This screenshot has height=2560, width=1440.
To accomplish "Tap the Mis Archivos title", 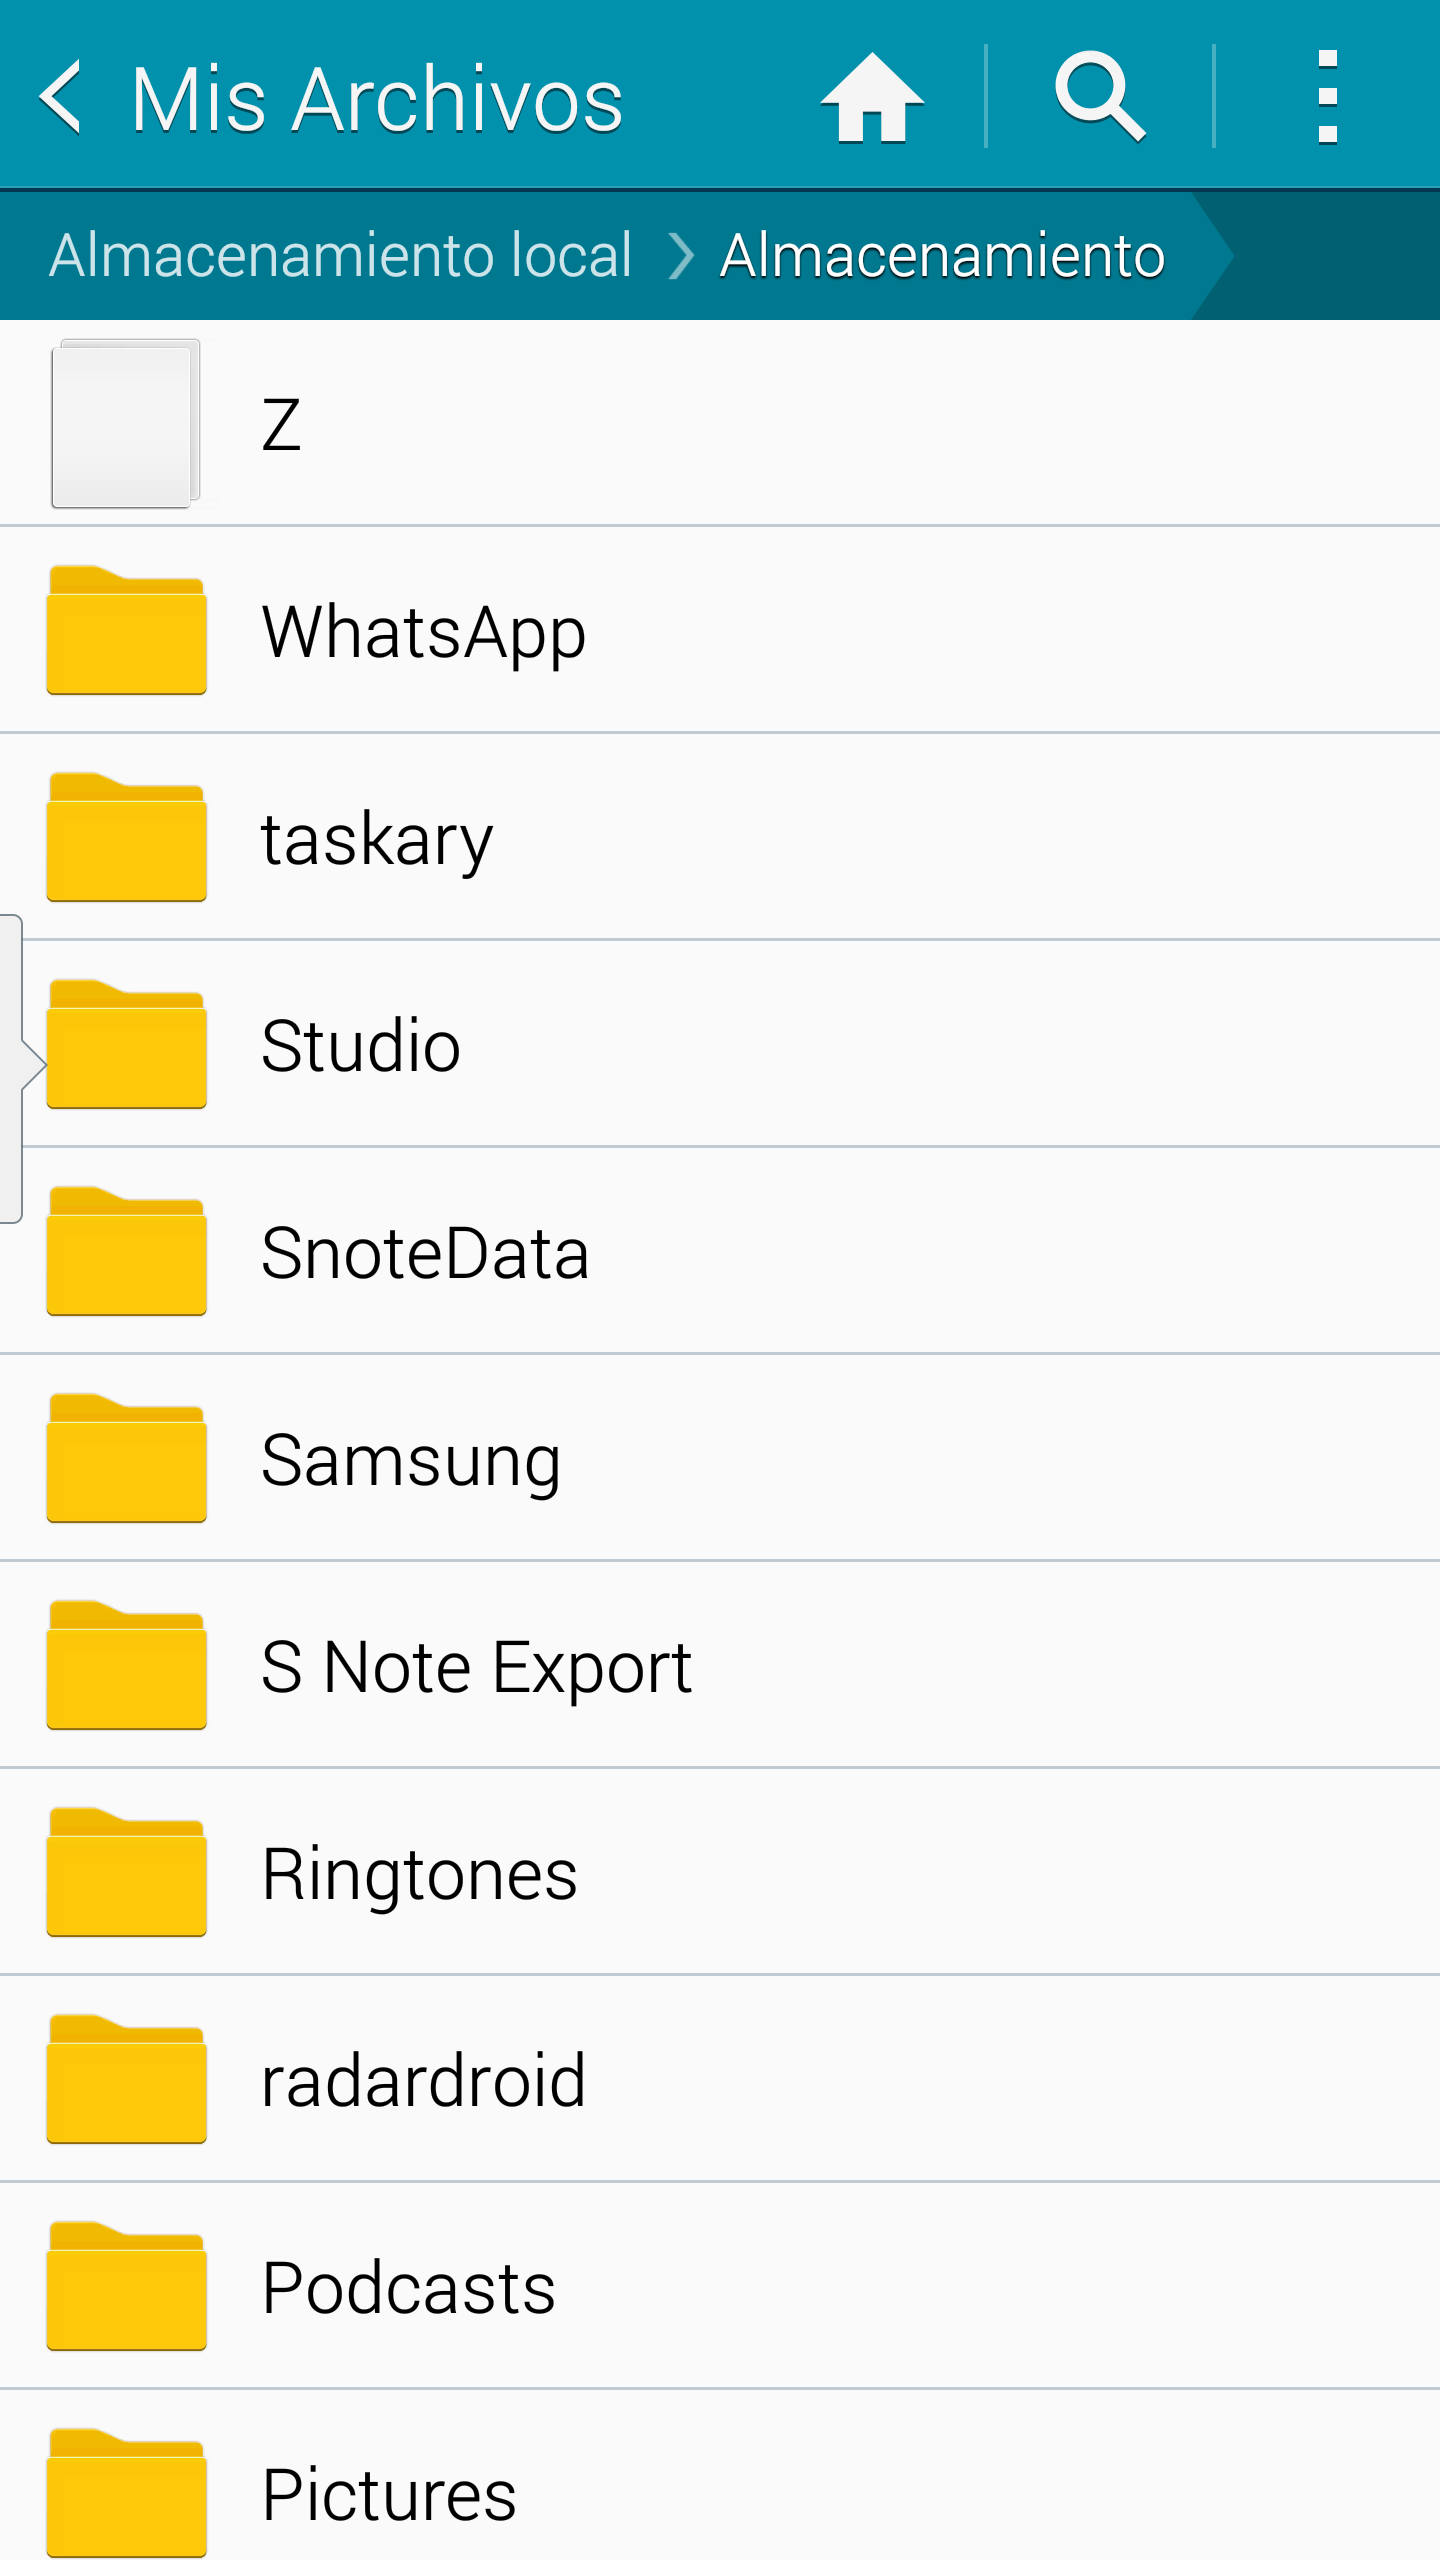I will 377,99.
